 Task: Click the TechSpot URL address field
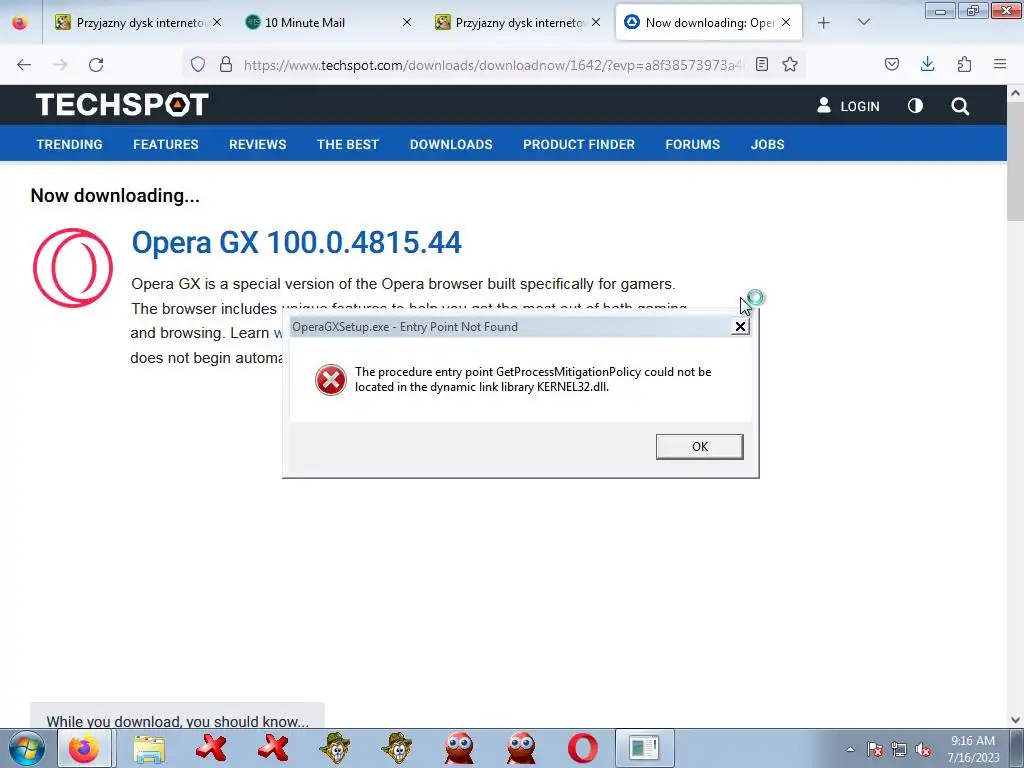pos(493,65)
